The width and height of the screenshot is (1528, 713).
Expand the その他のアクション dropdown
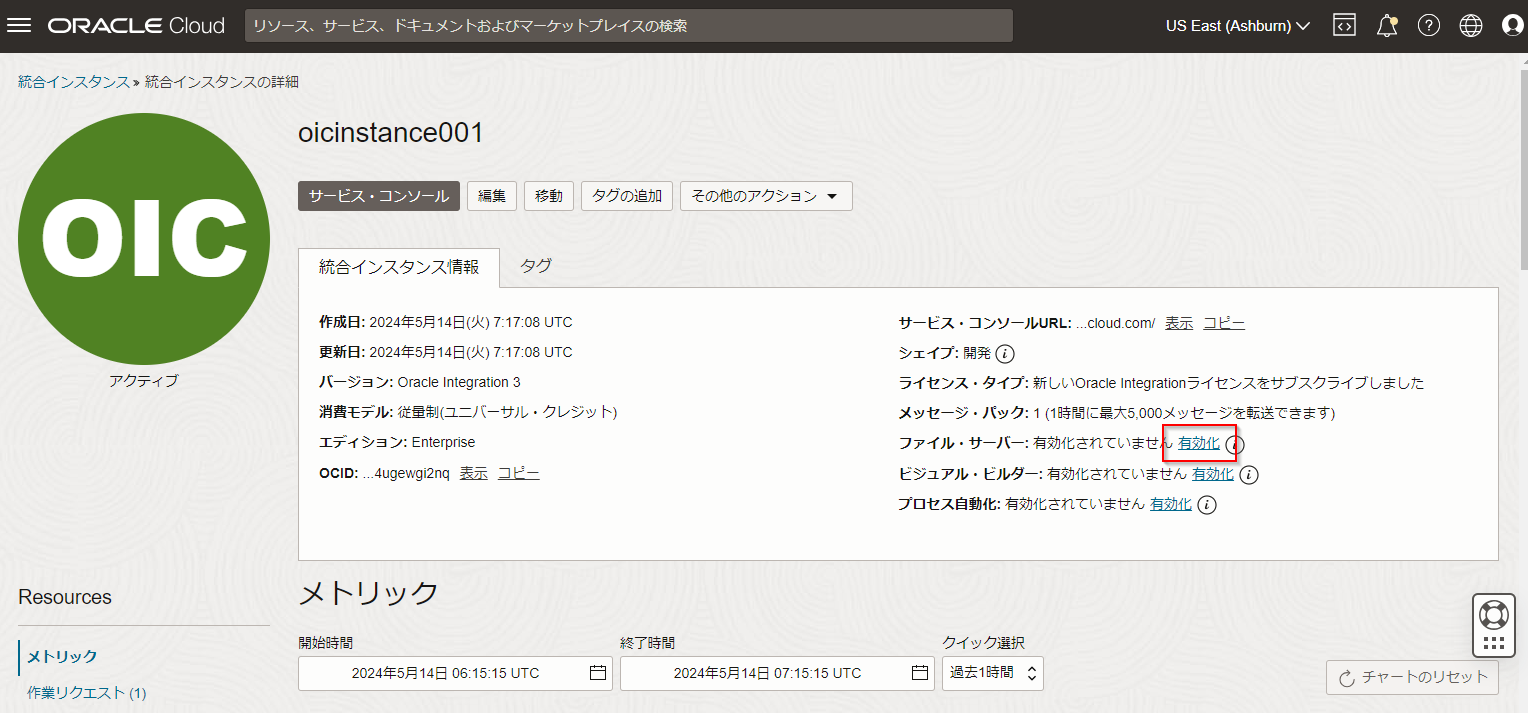[x=765, y=196]
